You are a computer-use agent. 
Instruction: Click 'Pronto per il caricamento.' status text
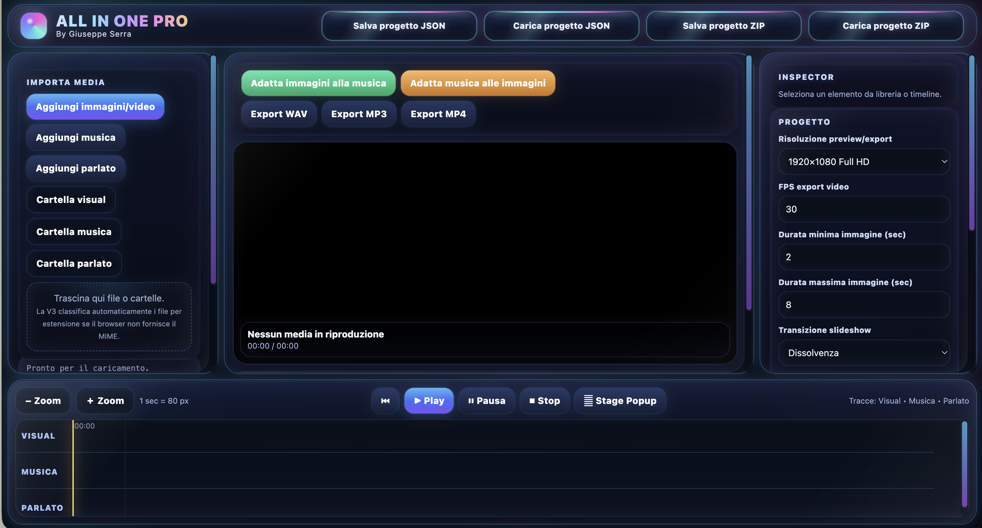[x=88, y=368]
